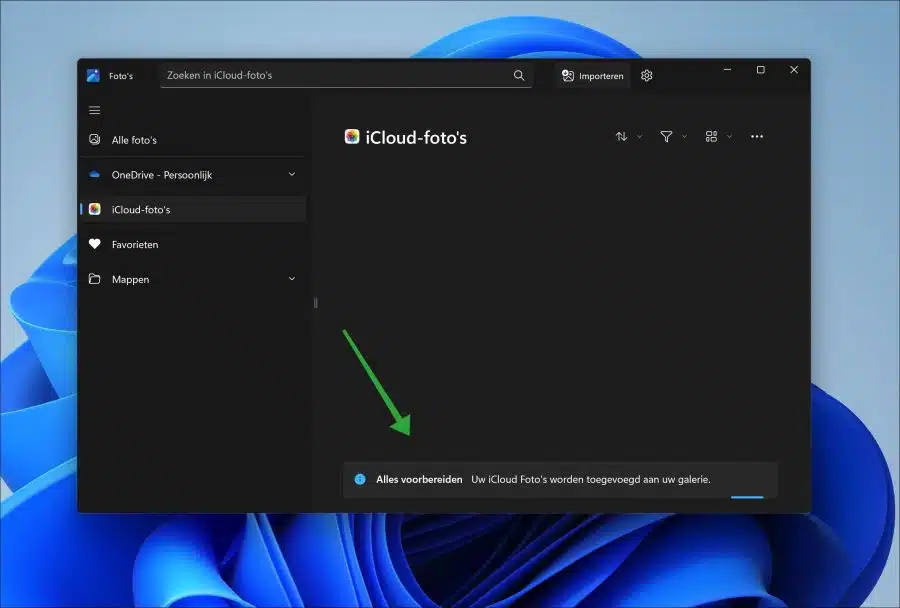Open settings via gear icon
This screenshot has width=900, height=608.
coord(647,76)
